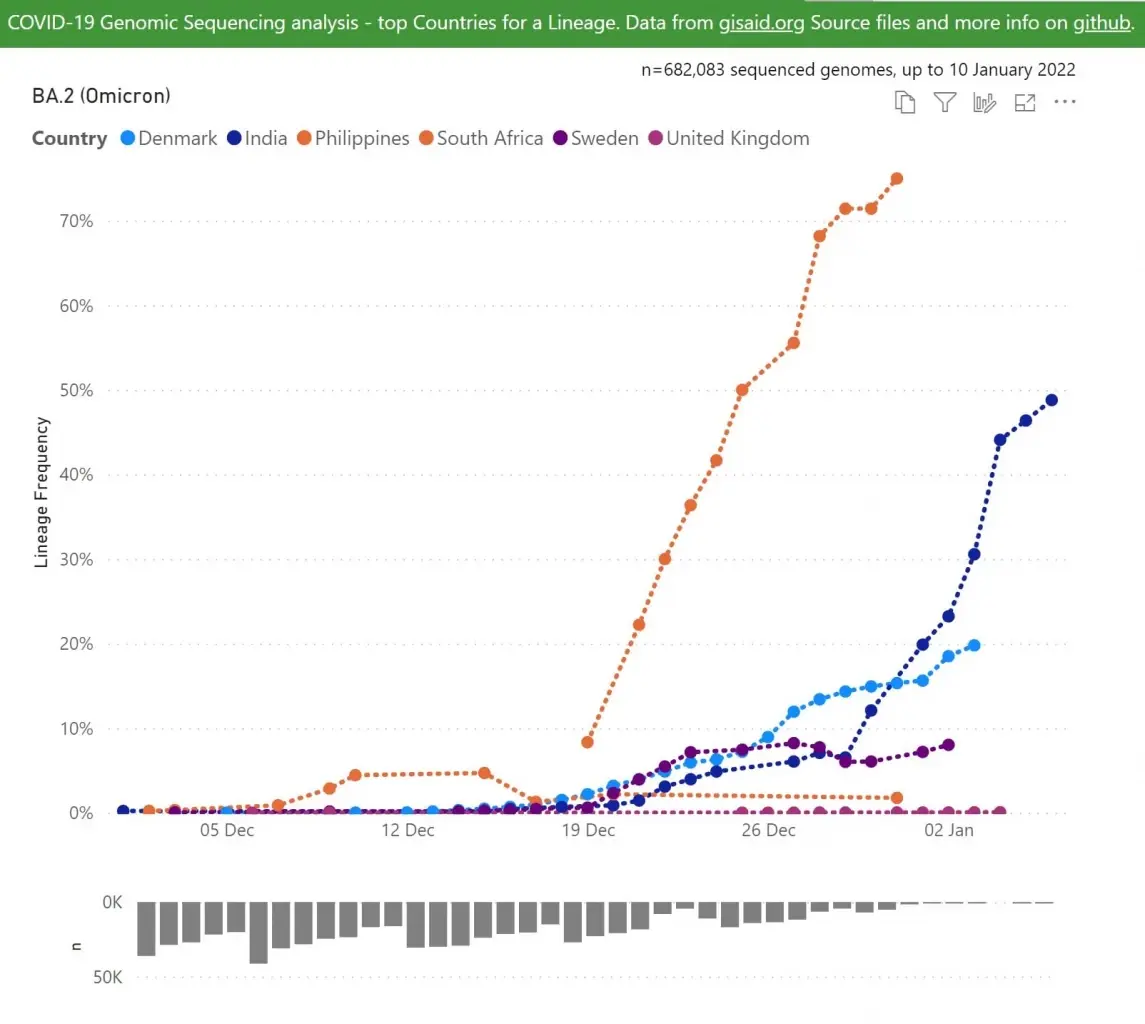Toggle Philippines series in legend
The image size is (1145, 1024).
pos(353,138)
